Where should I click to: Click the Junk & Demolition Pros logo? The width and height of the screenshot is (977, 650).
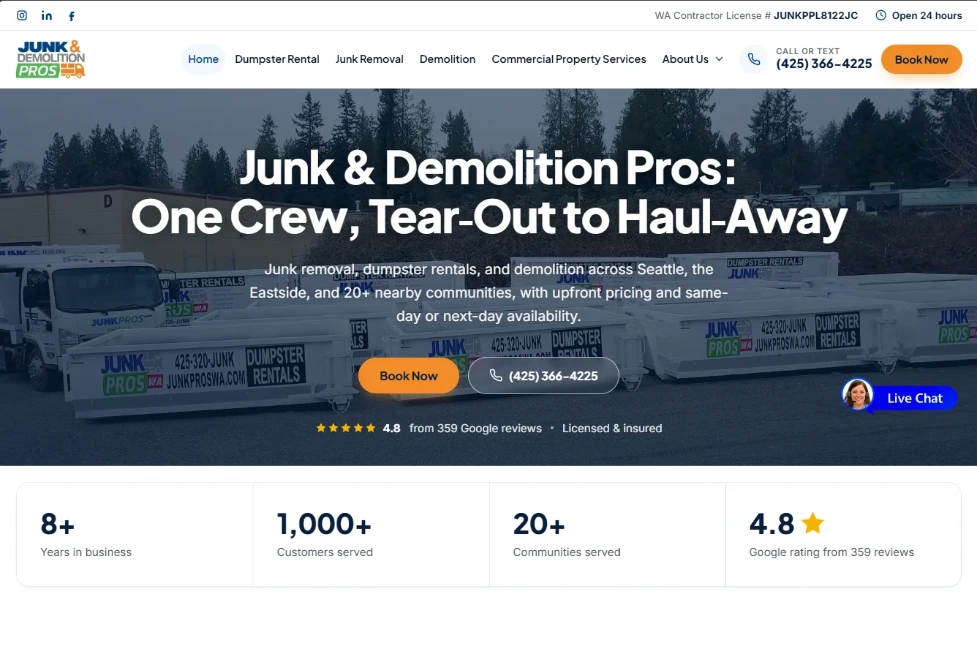50,59
